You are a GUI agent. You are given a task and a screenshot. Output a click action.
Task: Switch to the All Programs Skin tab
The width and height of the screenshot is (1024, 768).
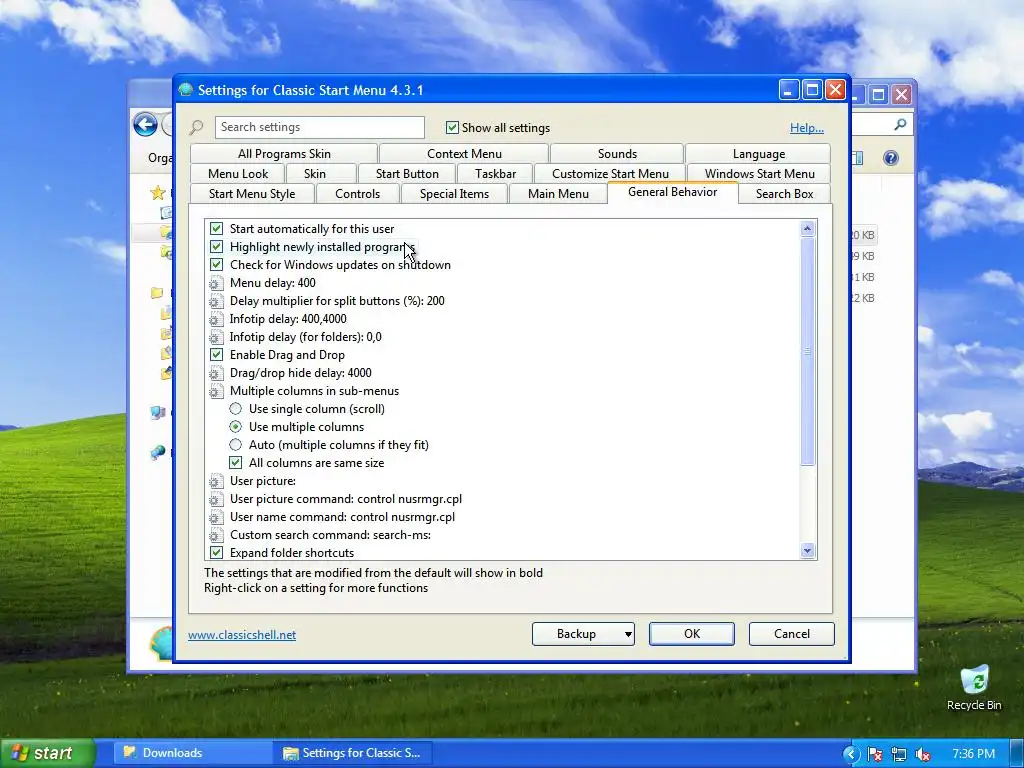pyautogui.click(x=284, y=153)
